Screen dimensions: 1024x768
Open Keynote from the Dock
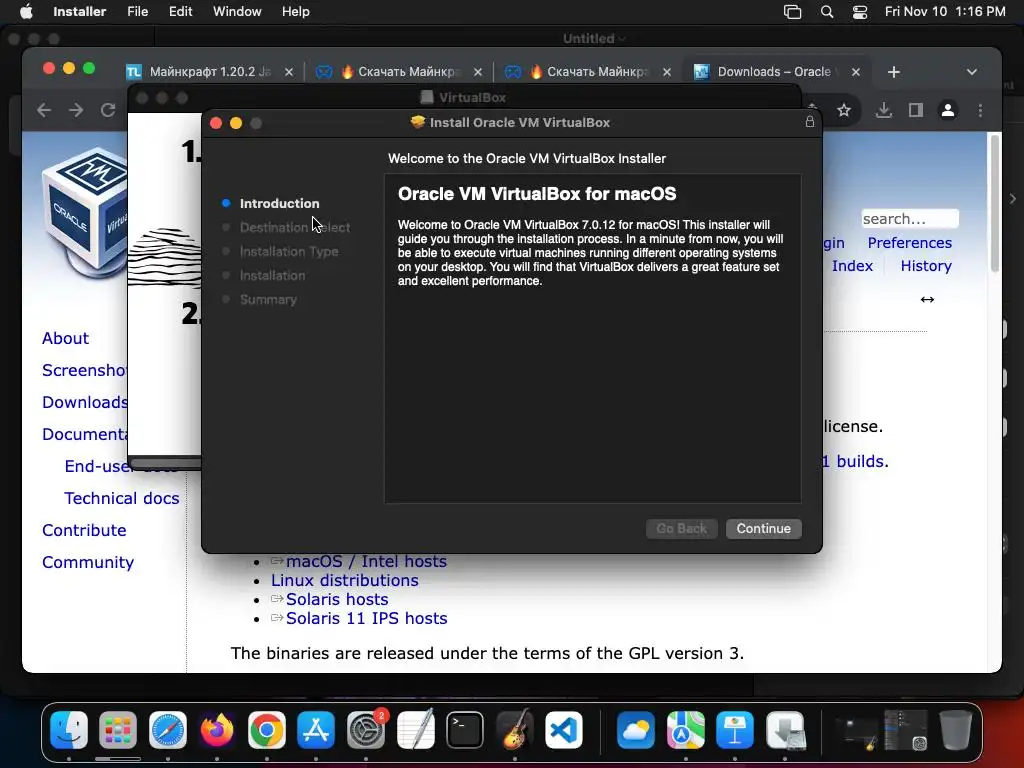[735, 729]
